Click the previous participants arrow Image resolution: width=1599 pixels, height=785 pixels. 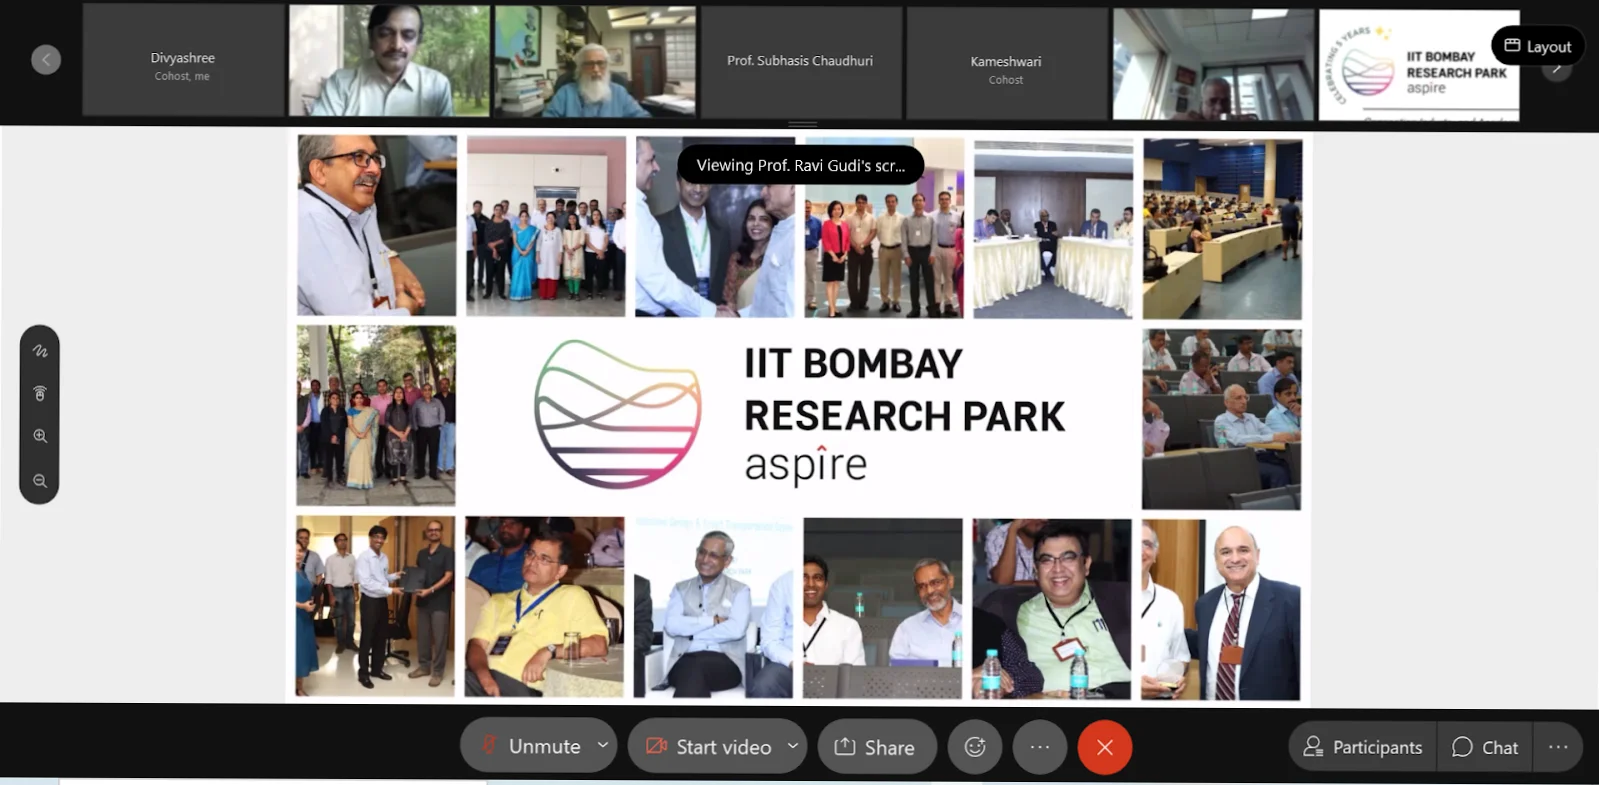(x=46, y=60)
